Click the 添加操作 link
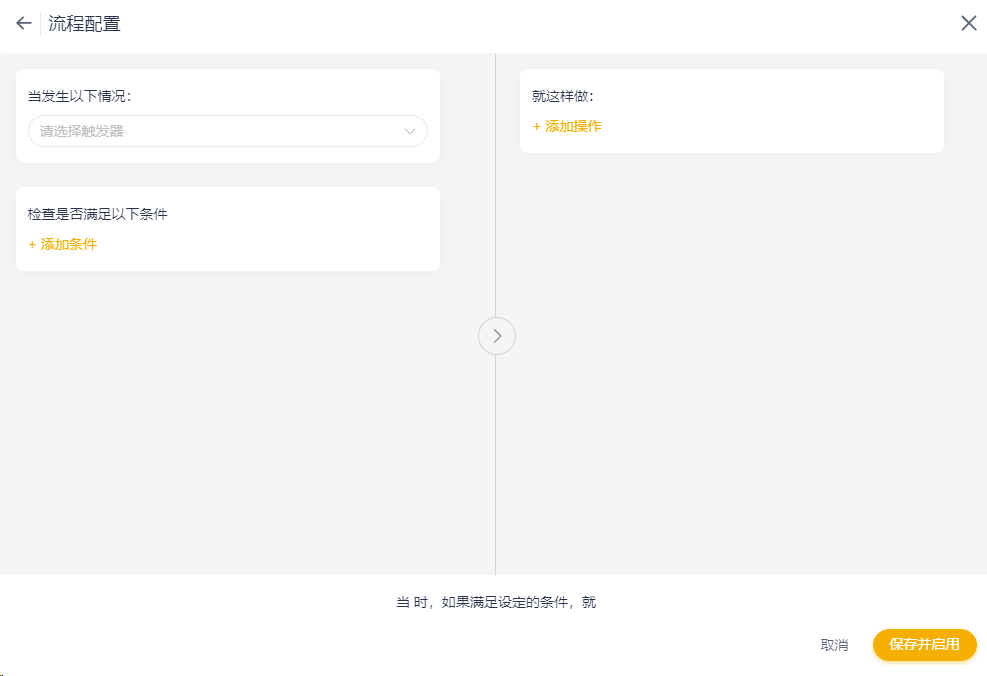Screen dimensions: 987x676 (573, 126)
